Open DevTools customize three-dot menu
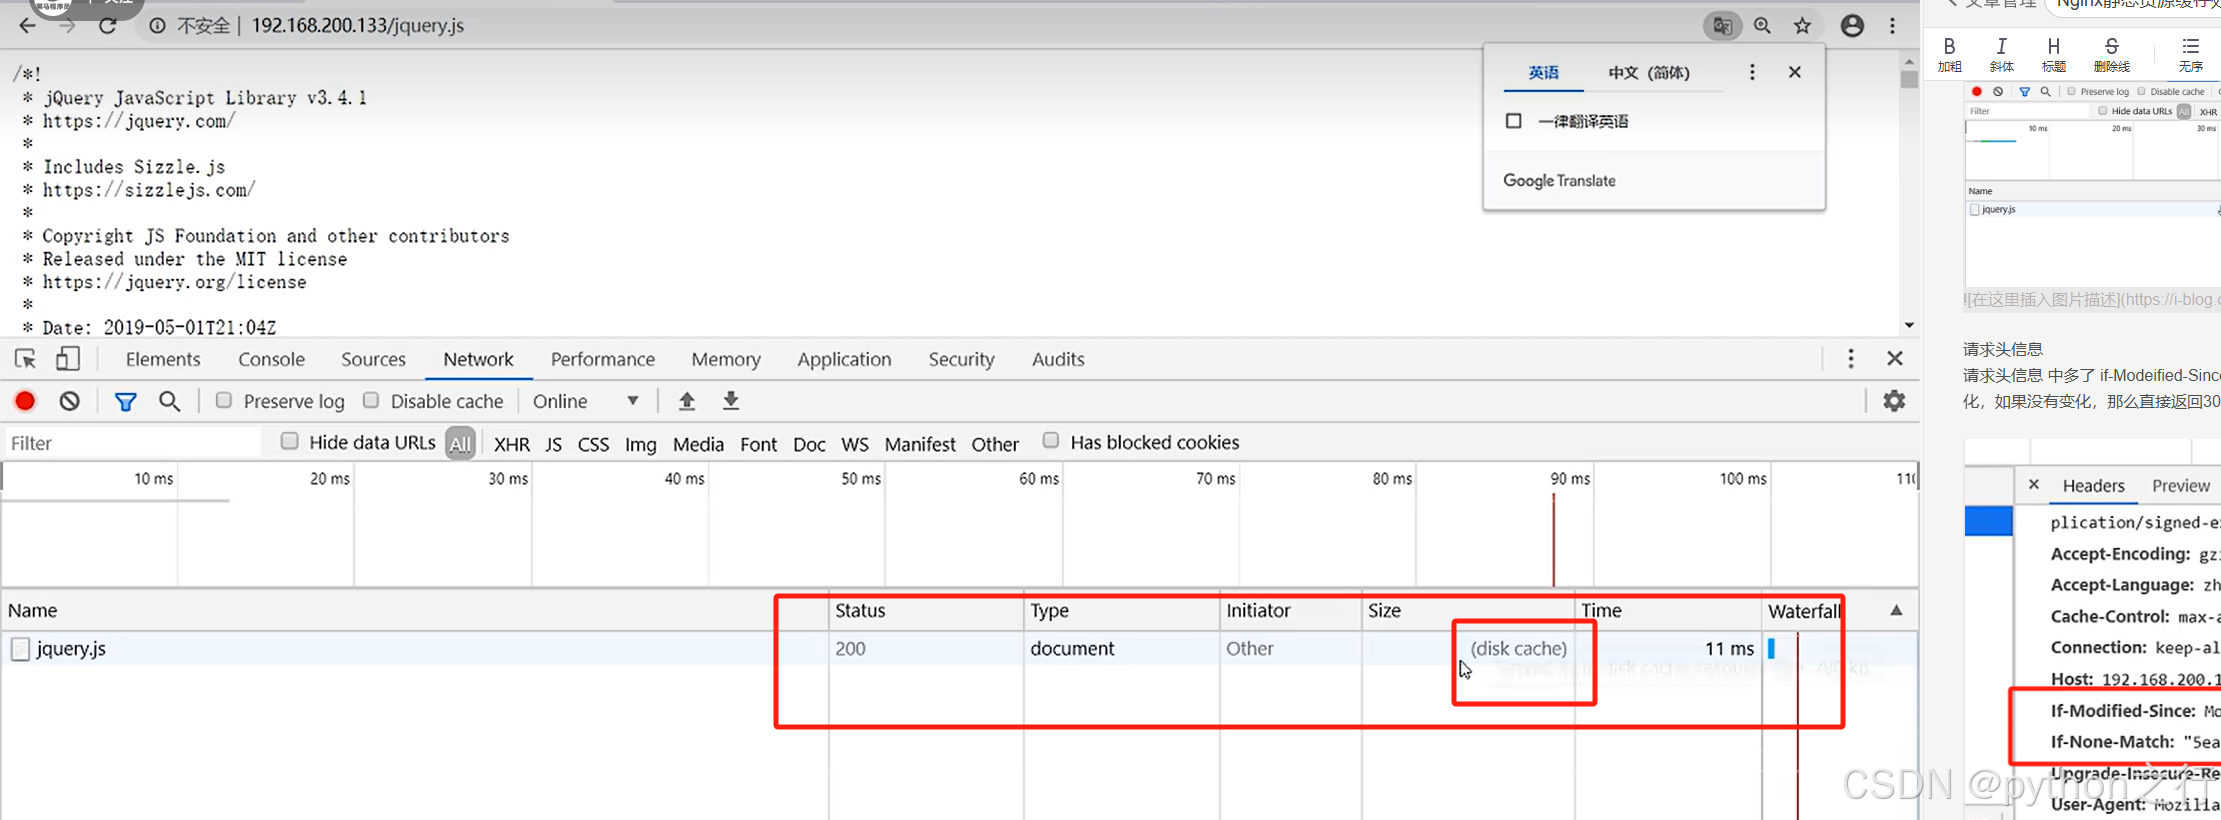Viewport: 2221px width, 820px height. (1851, 358)
